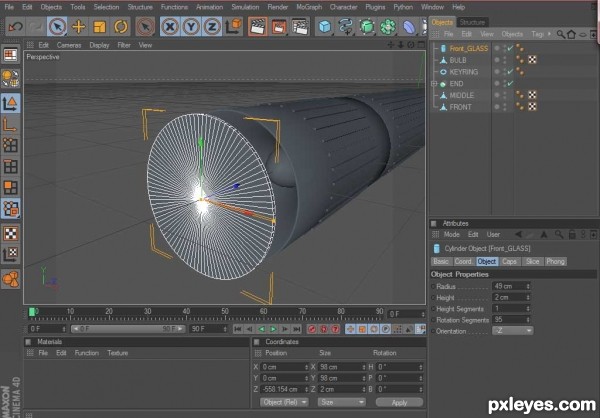Click the Height field stepper arrows

click(x=528, y=297)
